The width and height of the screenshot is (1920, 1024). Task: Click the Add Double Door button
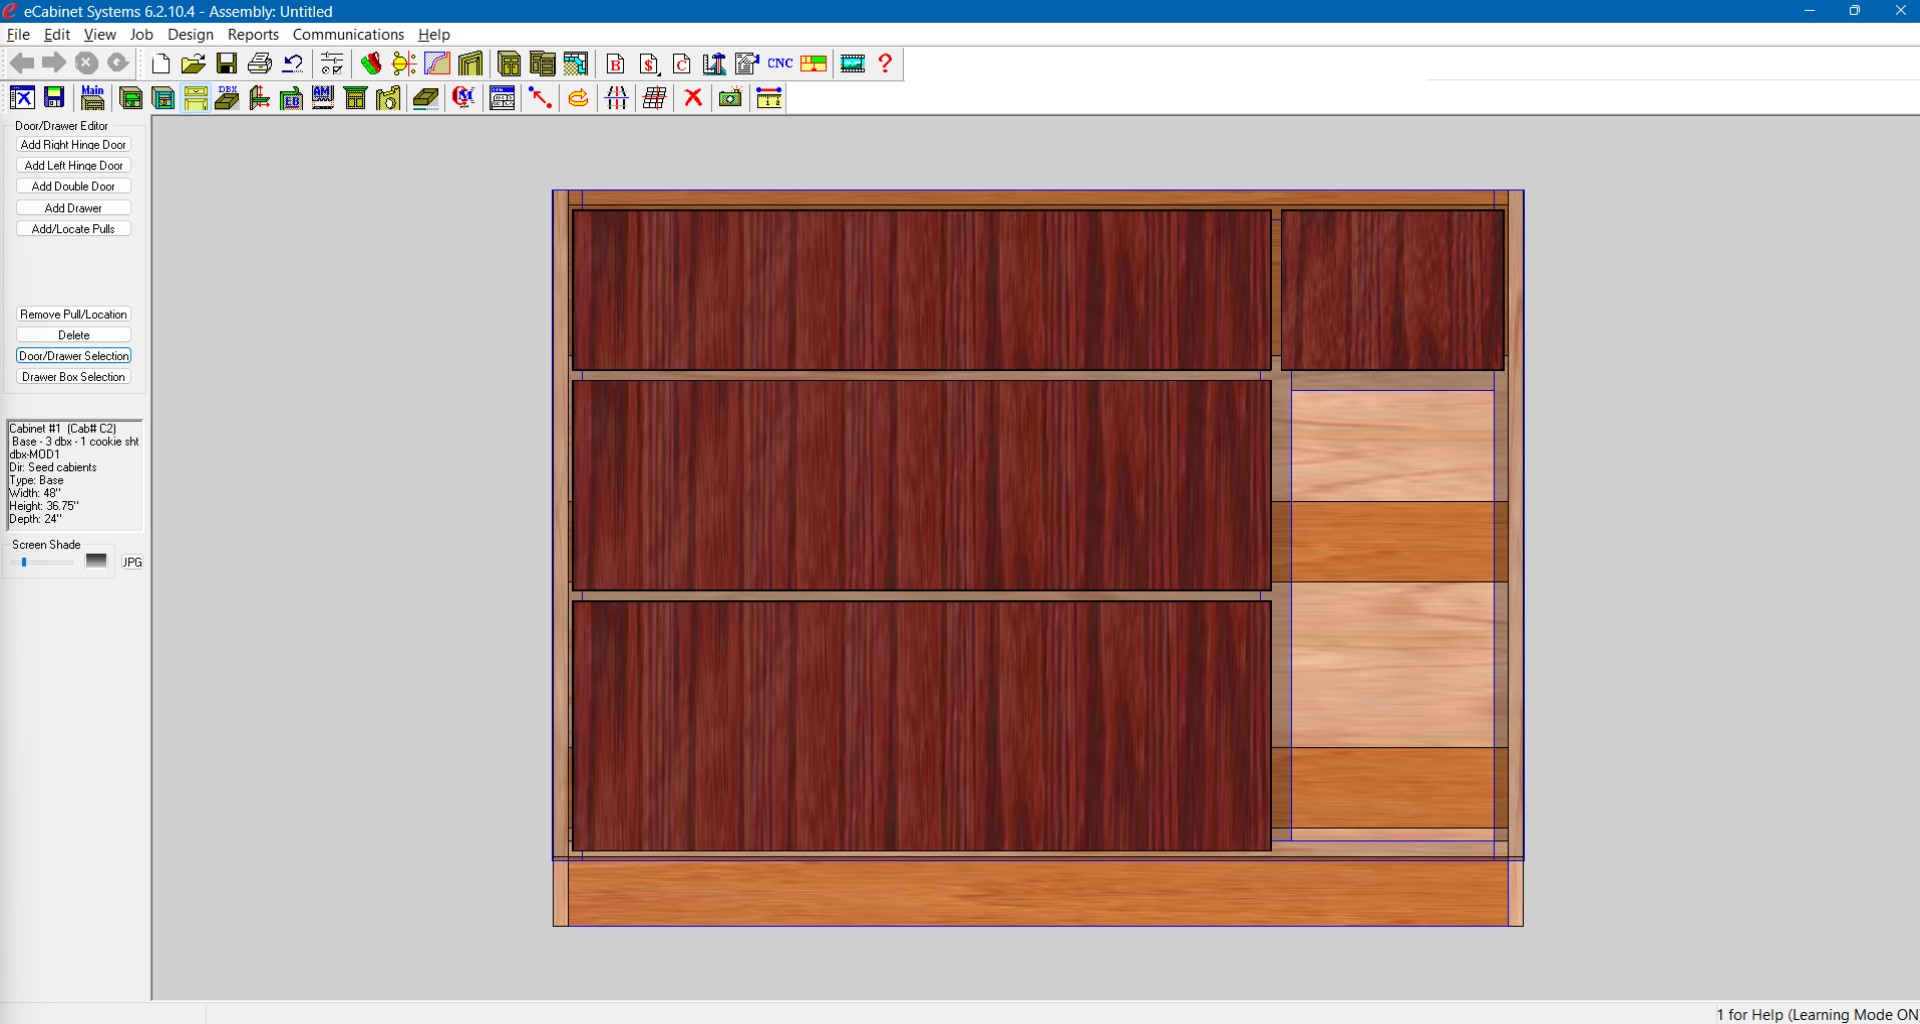tap(74, 187)
